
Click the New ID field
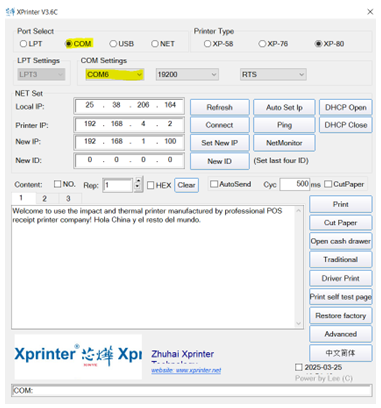129,160
